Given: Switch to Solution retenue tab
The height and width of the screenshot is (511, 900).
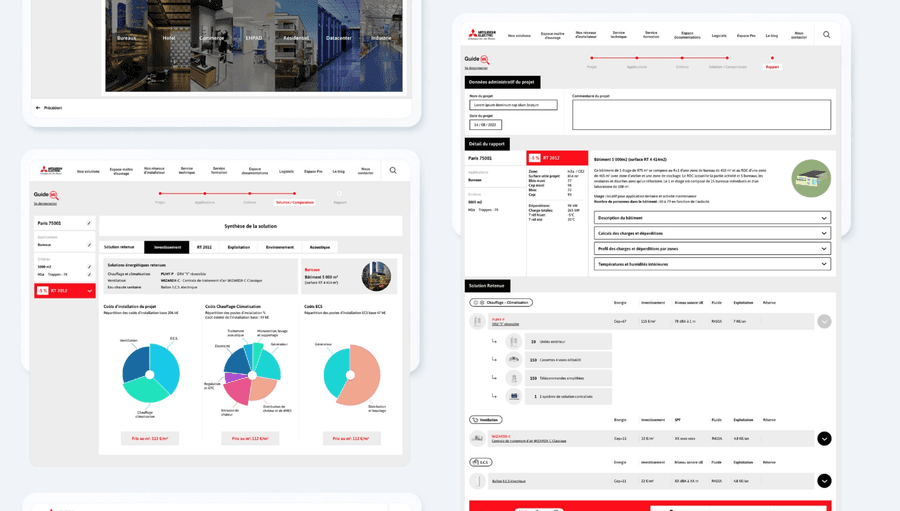Looking at the screenshot, I should coord(119,247).
